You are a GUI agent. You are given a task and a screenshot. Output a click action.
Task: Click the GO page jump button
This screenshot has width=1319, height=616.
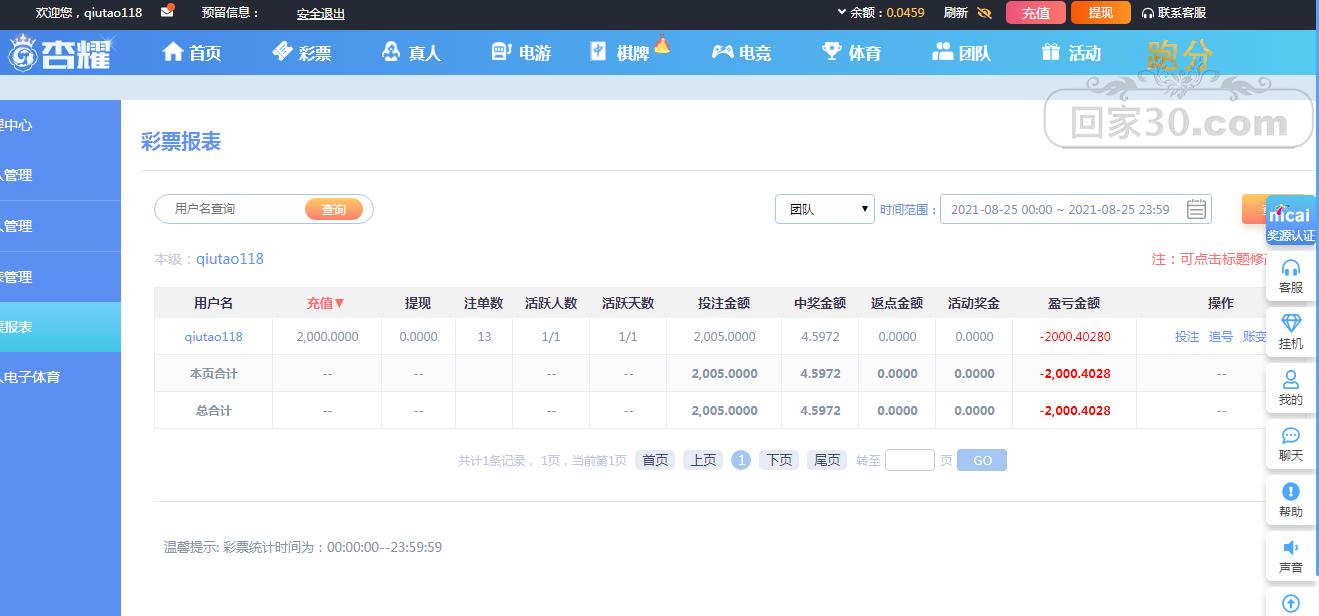point(982,460)
